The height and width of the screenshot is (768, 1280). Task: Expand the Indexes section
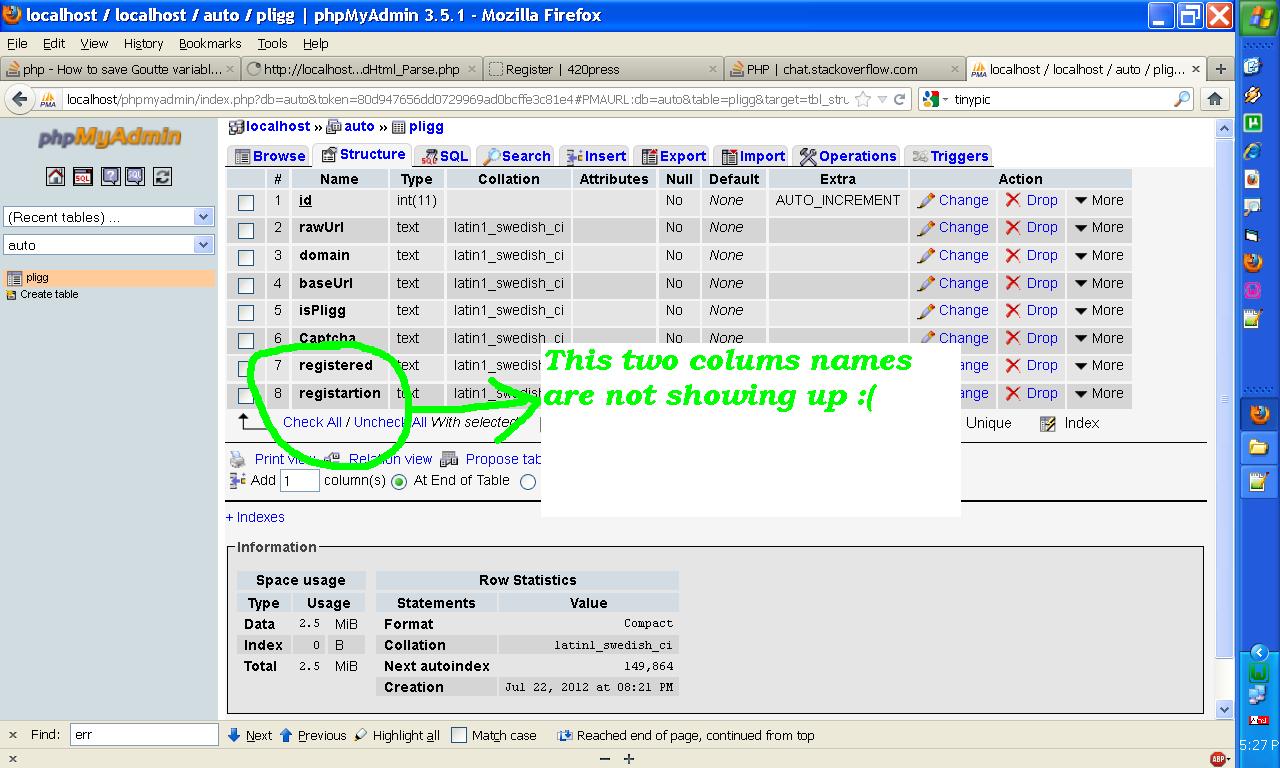pos(255,517)
